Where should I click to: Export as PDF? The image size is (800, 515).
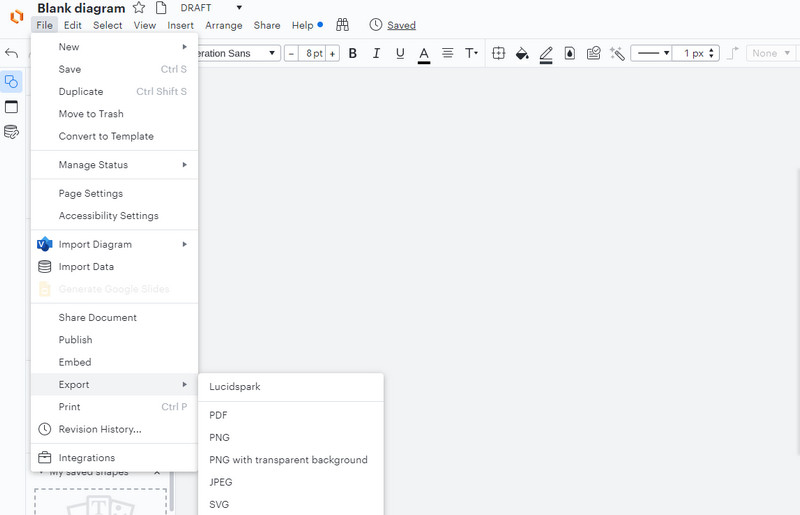tap(291, 415)
